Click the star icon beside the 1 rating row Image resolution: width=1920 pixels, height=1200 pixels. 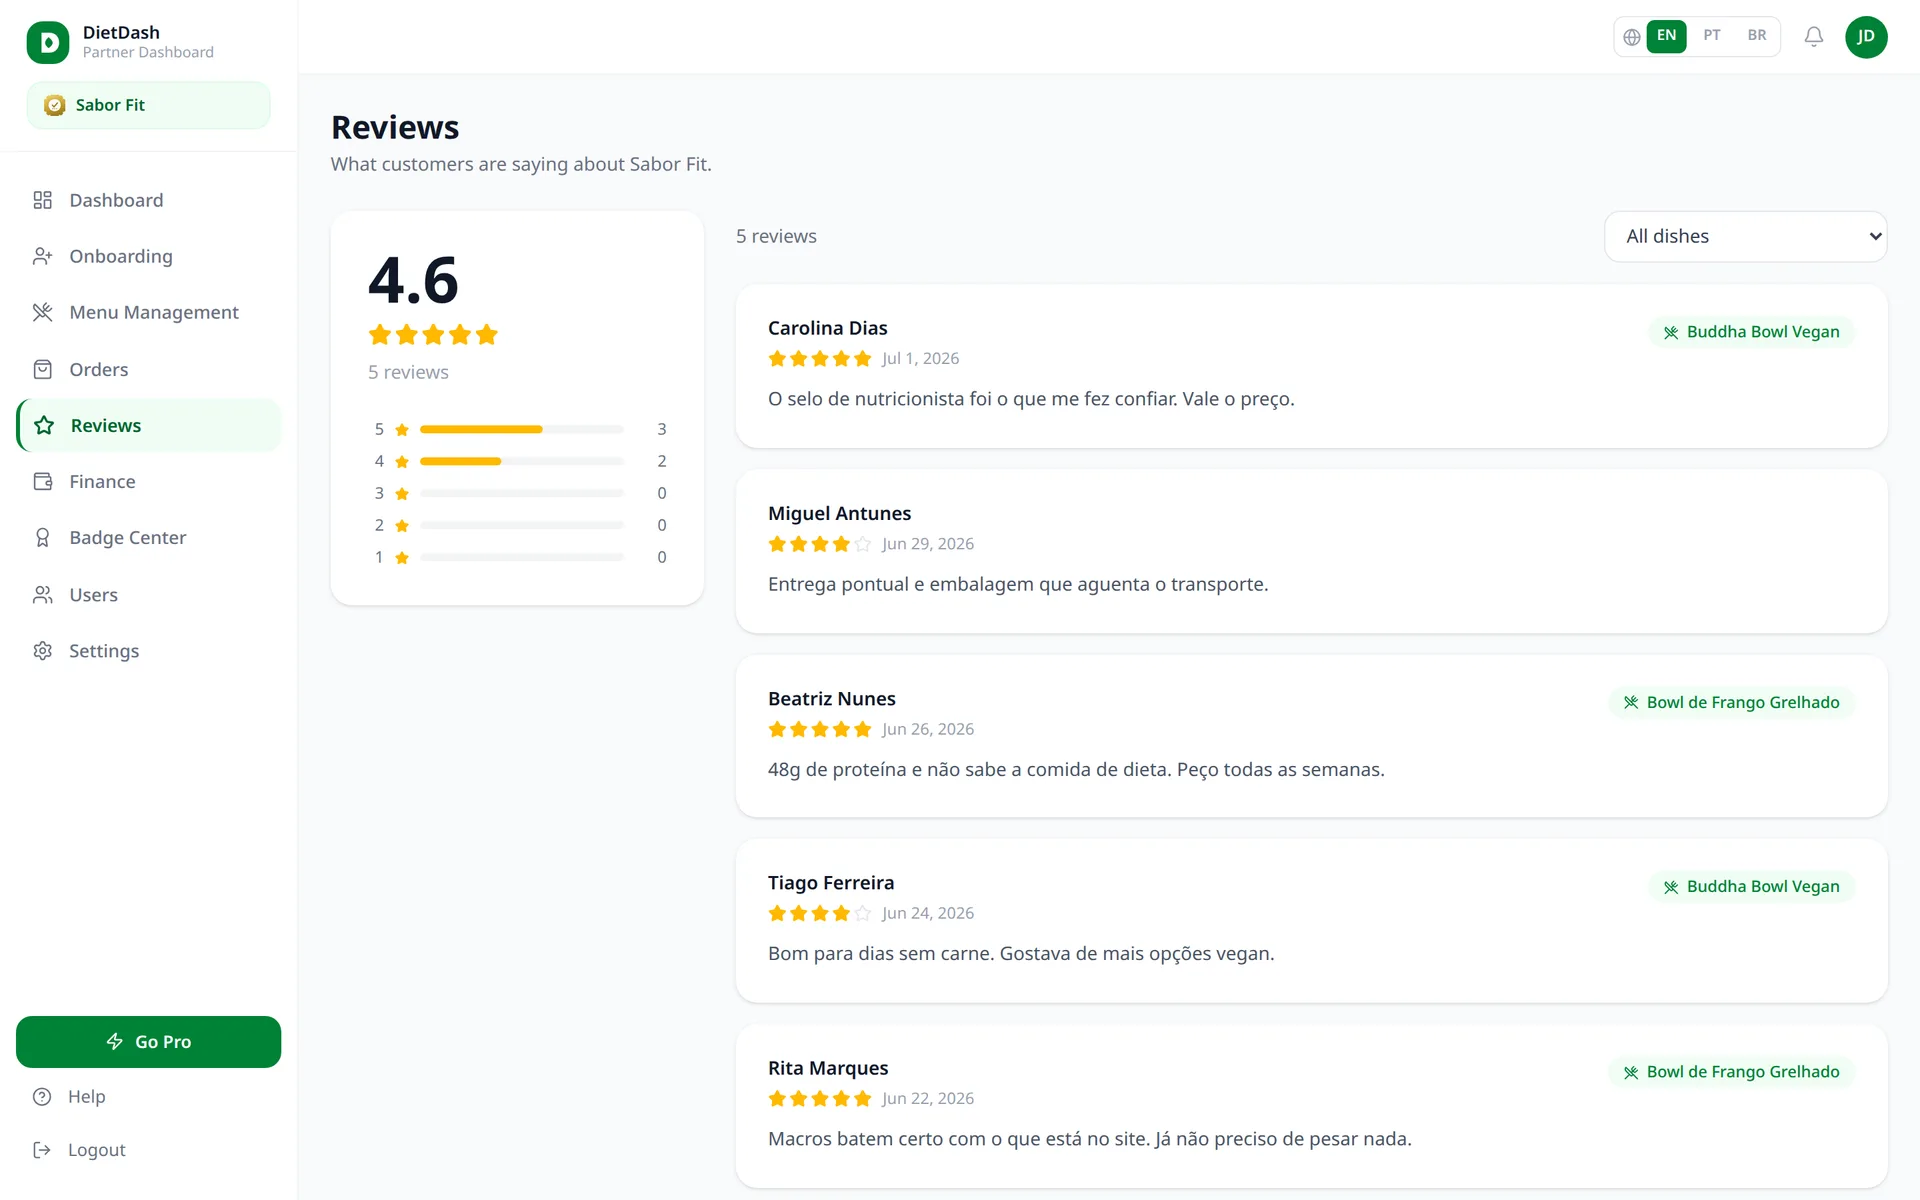click(402, 557)
